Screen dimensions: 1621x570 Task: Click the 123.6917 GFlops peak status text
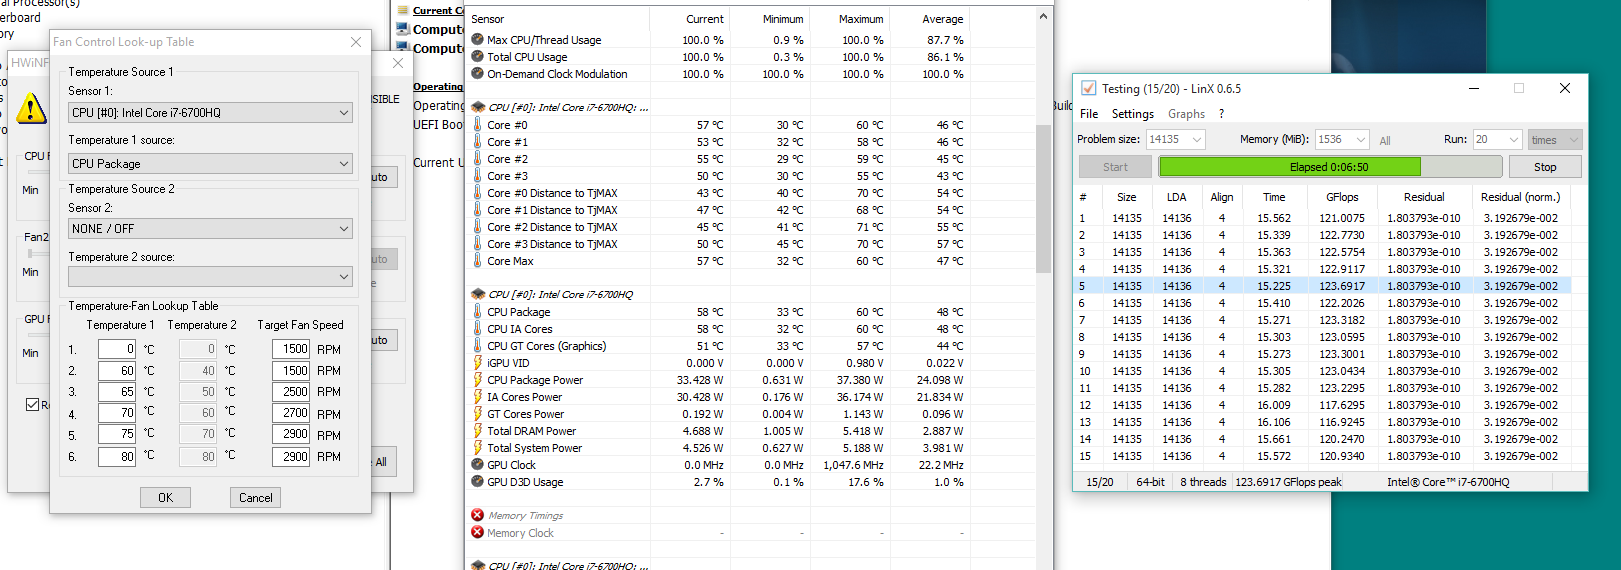(x=1288, y=482)
